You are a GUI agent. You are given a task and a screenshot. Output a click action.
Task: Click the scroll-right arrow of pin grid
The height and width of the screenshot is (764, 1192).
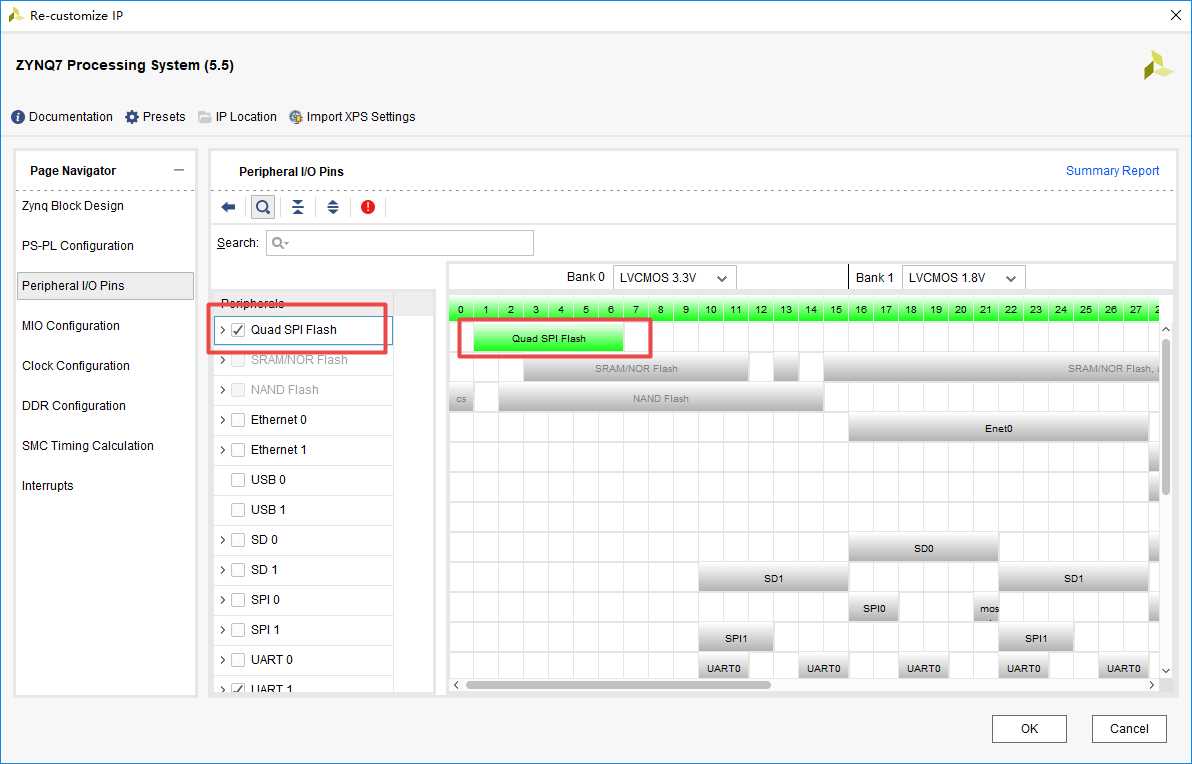[1152, 685]
